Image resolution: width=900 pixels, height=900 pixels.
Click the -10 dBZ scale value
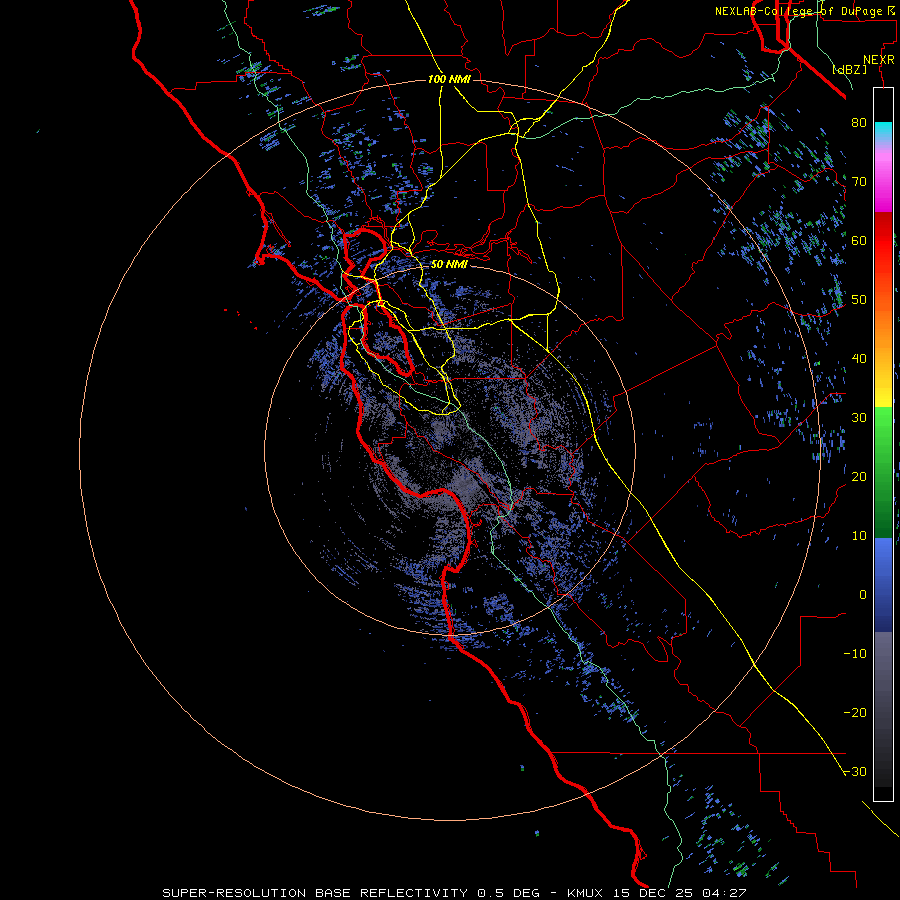coord(855,653)
